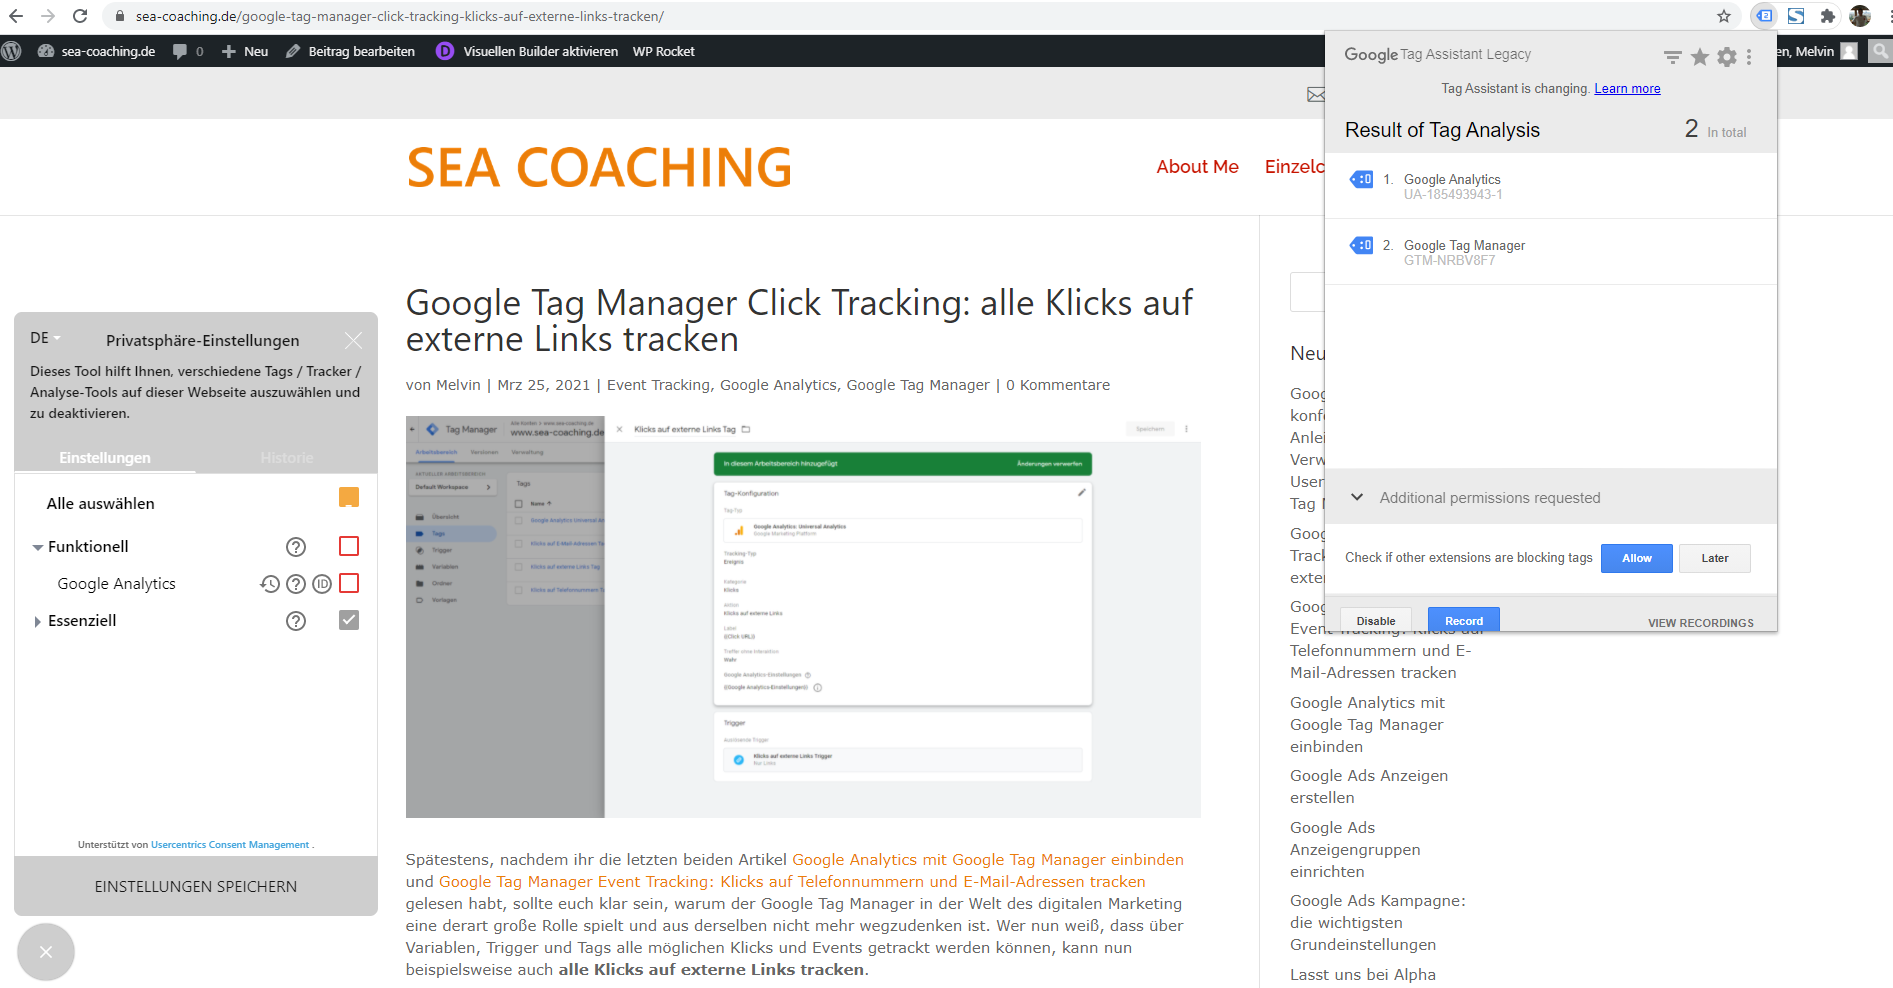Image resolution: width=1893 pixels, height=988 pixels.
Task: Click the blue S extension icon in Chrome toolbar
Action: click(1796, 16)
